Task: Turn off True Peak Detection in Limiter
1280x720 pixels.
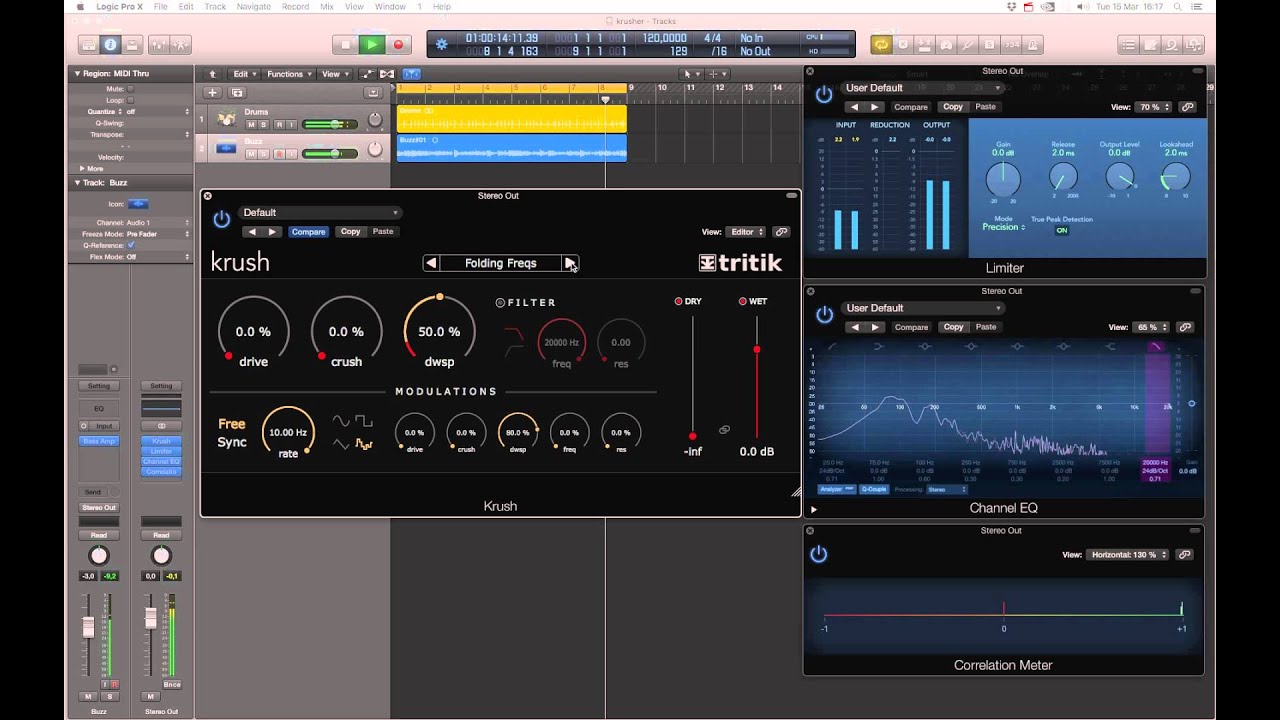Action: pyautogui.click(x=1062, y=230)
